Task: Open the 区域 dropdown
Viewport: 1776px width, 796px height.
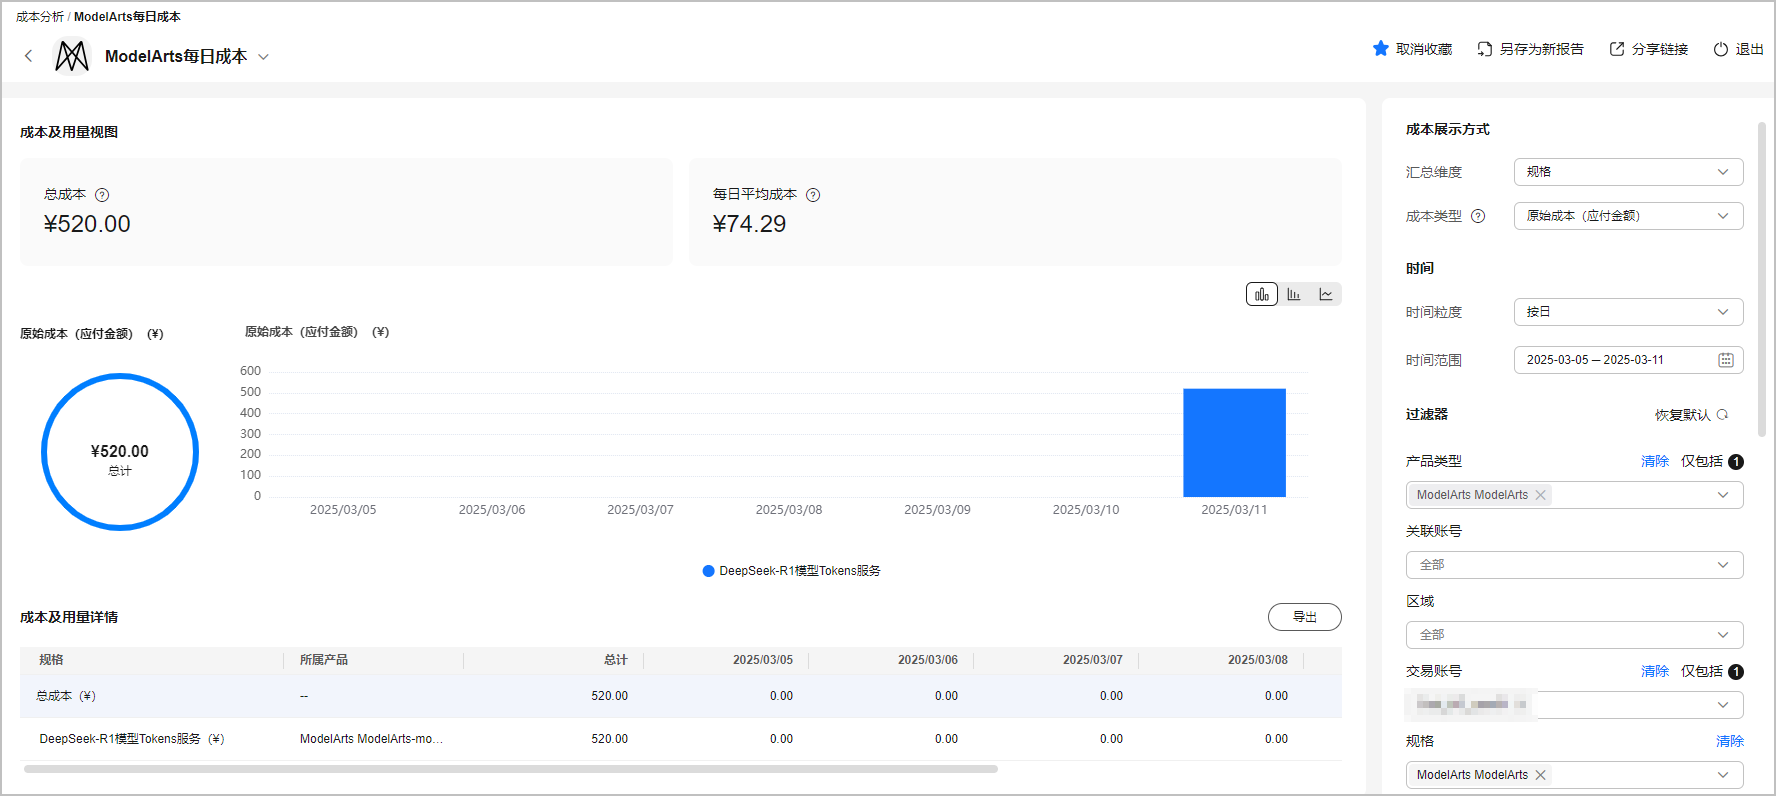Action: [x=1575, y=635]
